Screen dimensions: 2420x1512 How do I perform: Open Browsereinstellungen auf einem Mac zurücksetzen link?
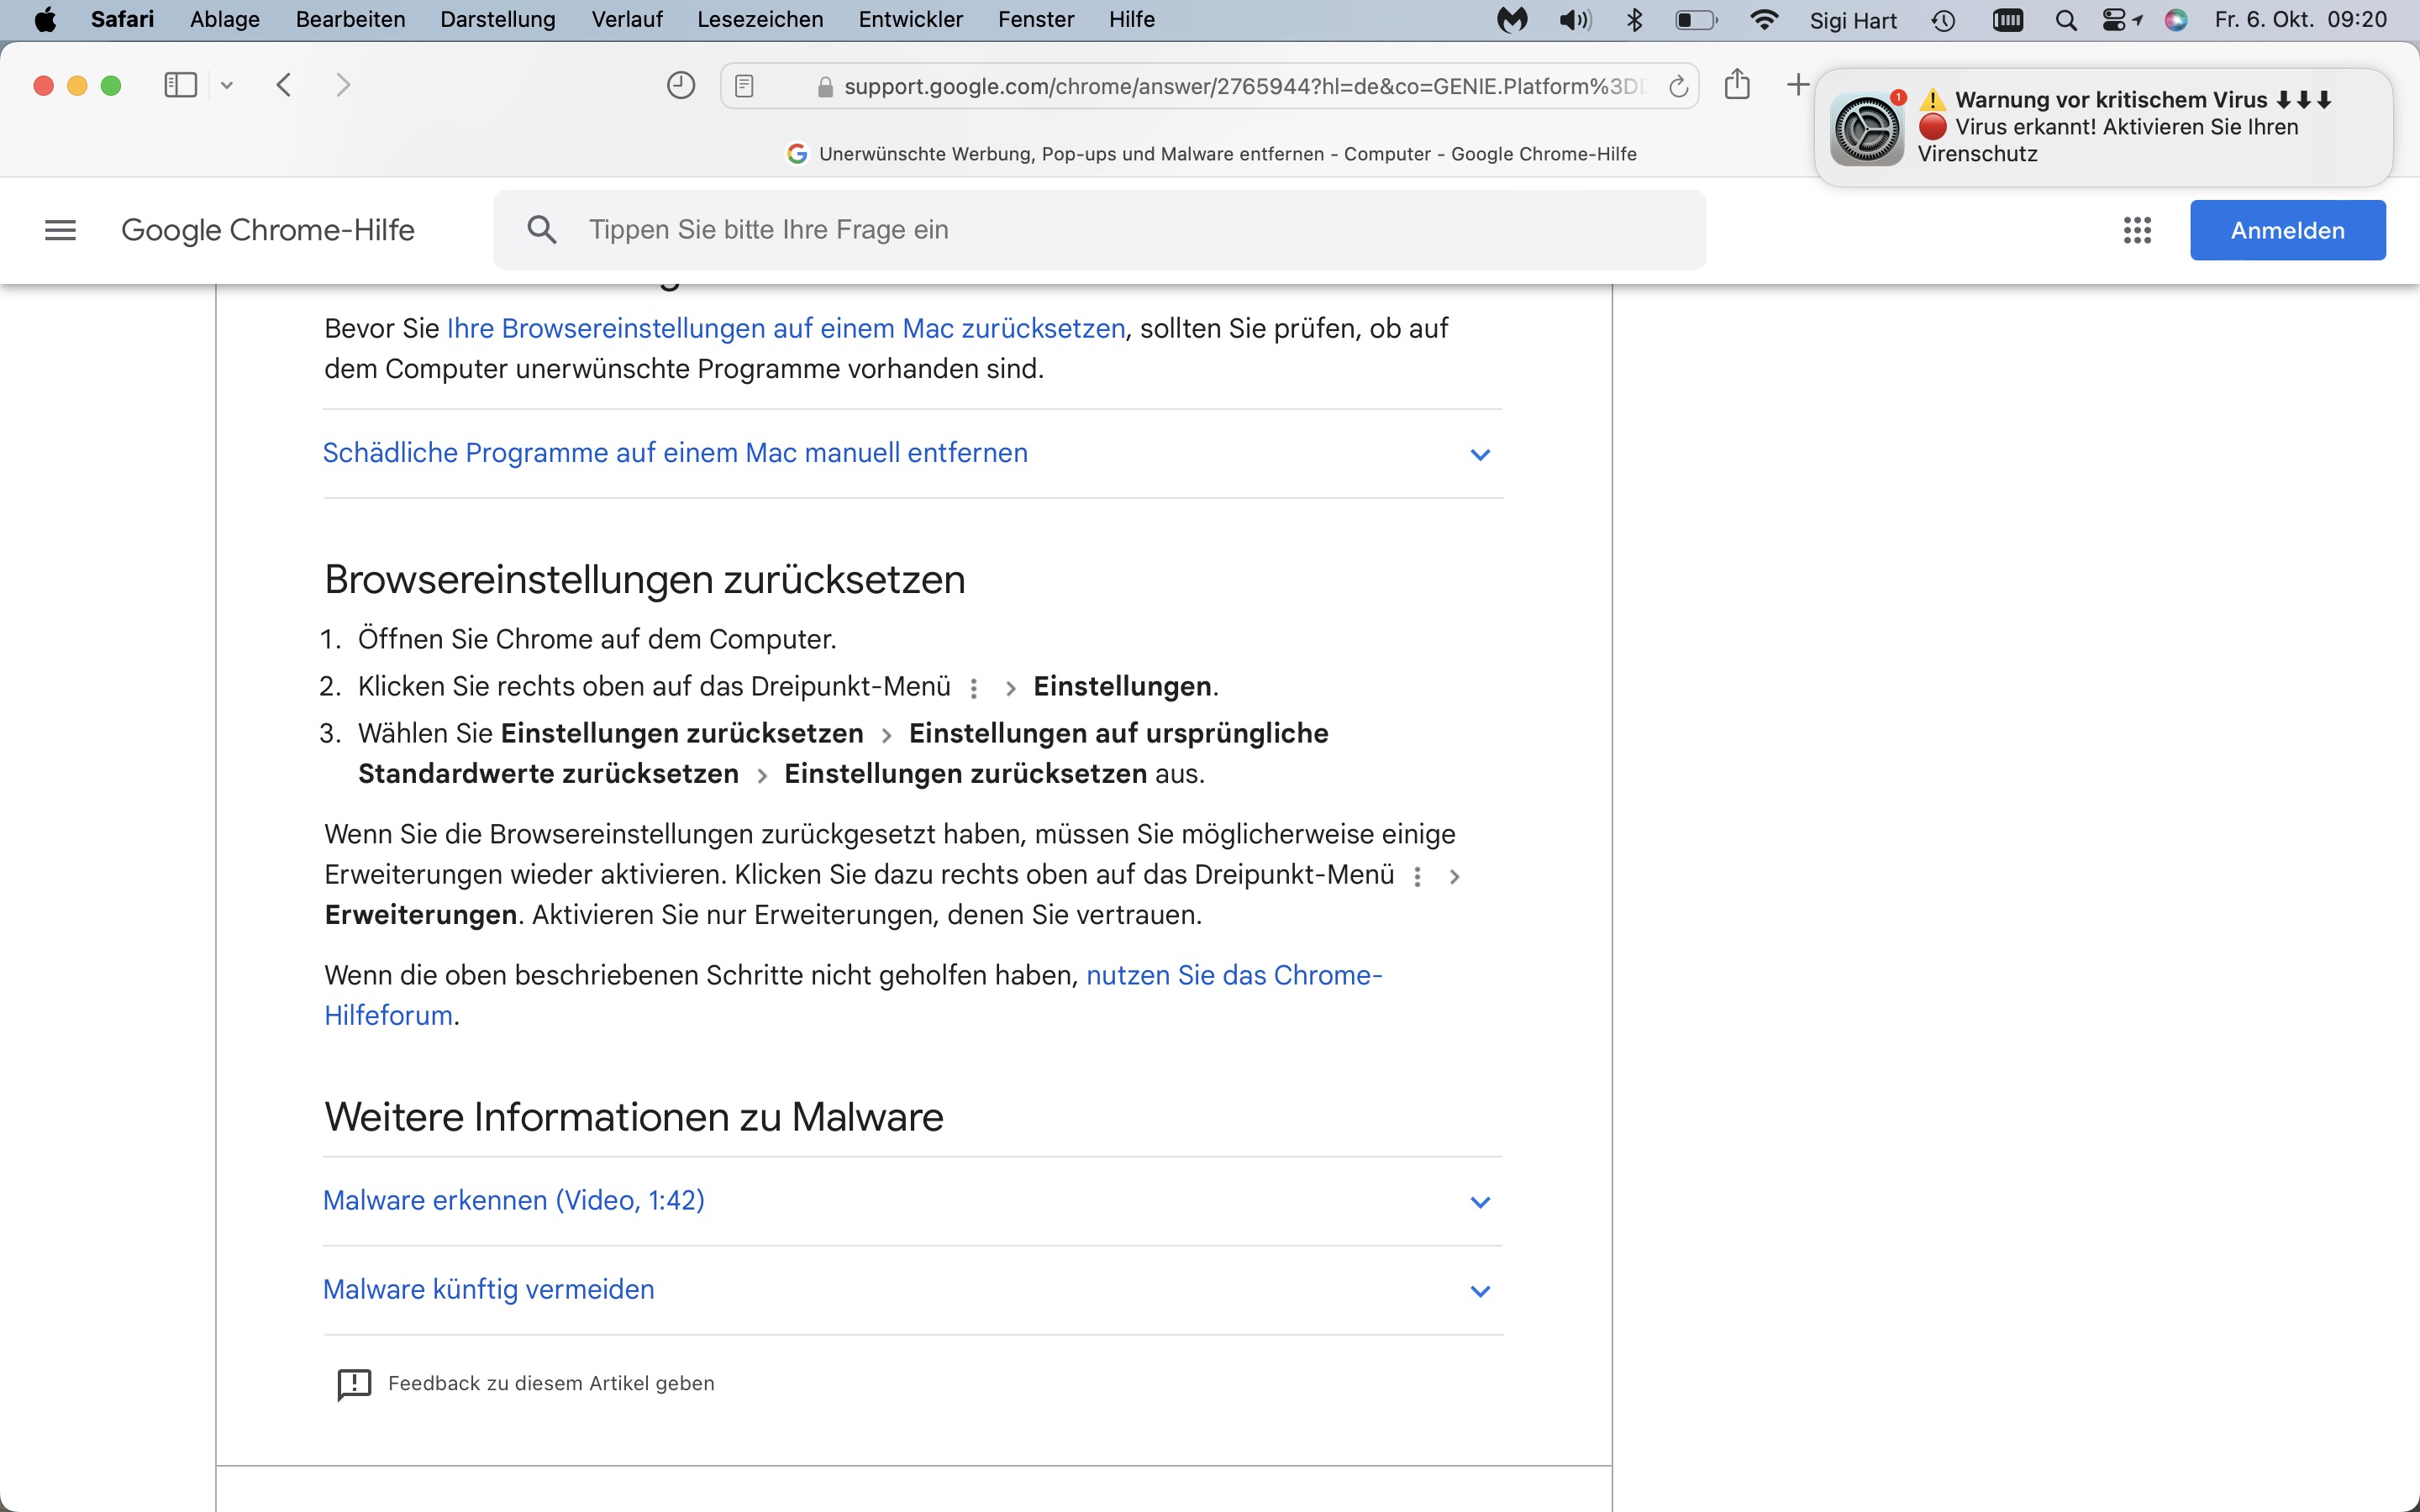(x=785, y=328)
